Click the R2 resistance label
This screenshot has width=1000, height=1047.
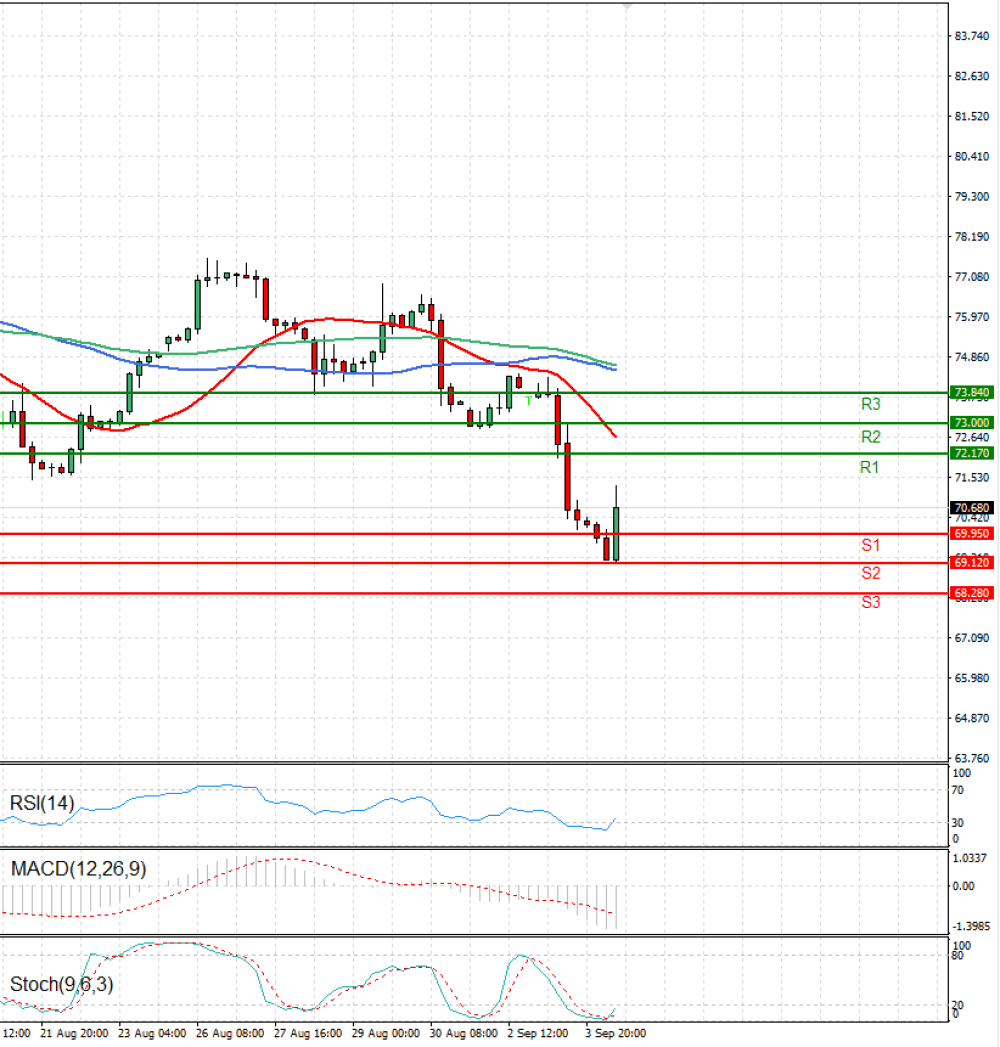click(x=870, y=437)
